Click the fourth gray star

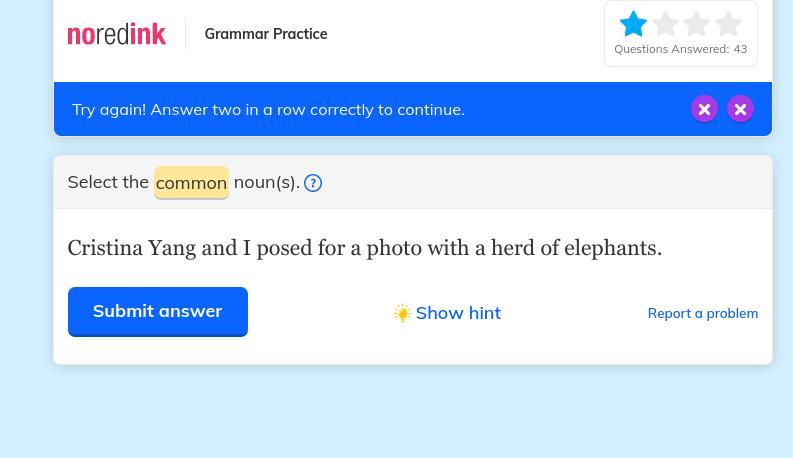click(x=728, y=23)
